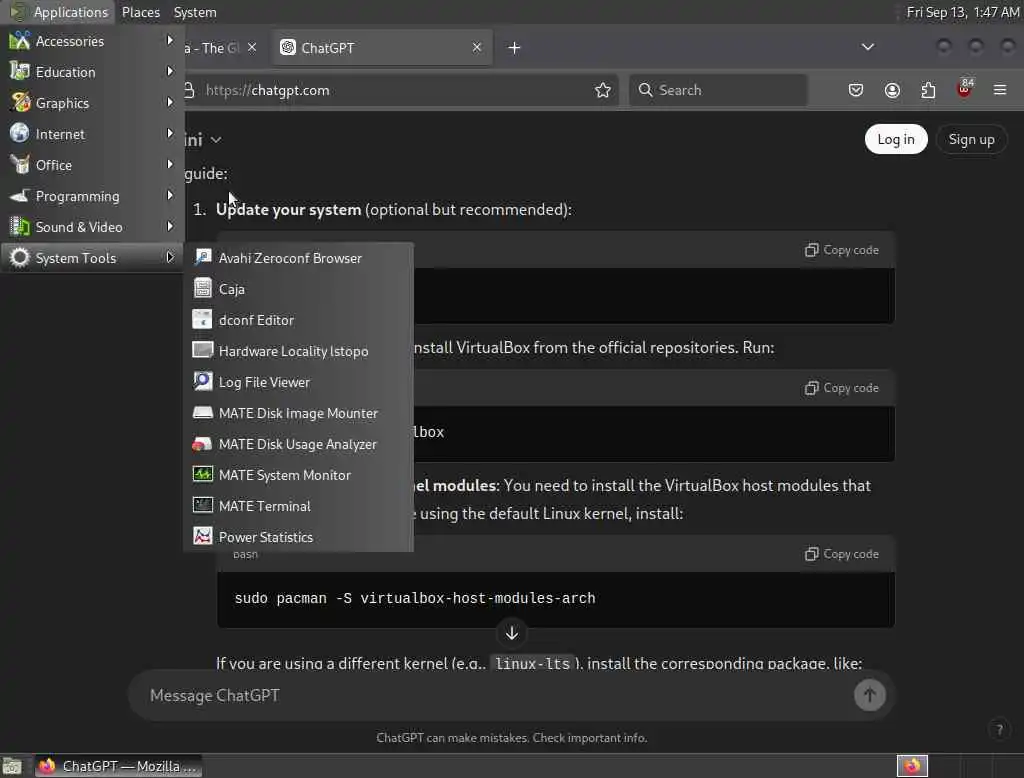1024x778 pixels.
Task: Open the Firefox account icon
Action: [892, 90]
